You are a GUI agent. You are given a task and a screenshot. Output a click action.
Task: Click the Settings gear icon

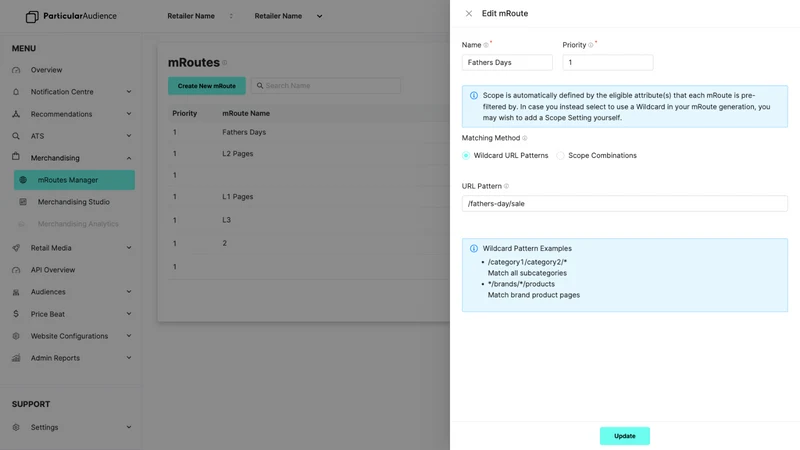(x=16, y=428)
